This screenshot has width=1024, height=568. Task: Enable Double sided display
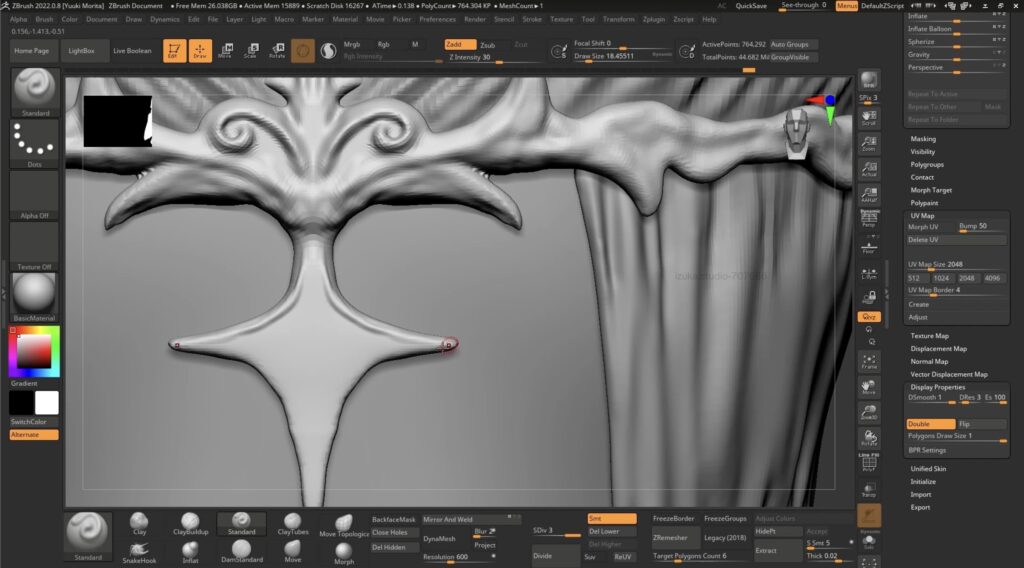[929, 424]
